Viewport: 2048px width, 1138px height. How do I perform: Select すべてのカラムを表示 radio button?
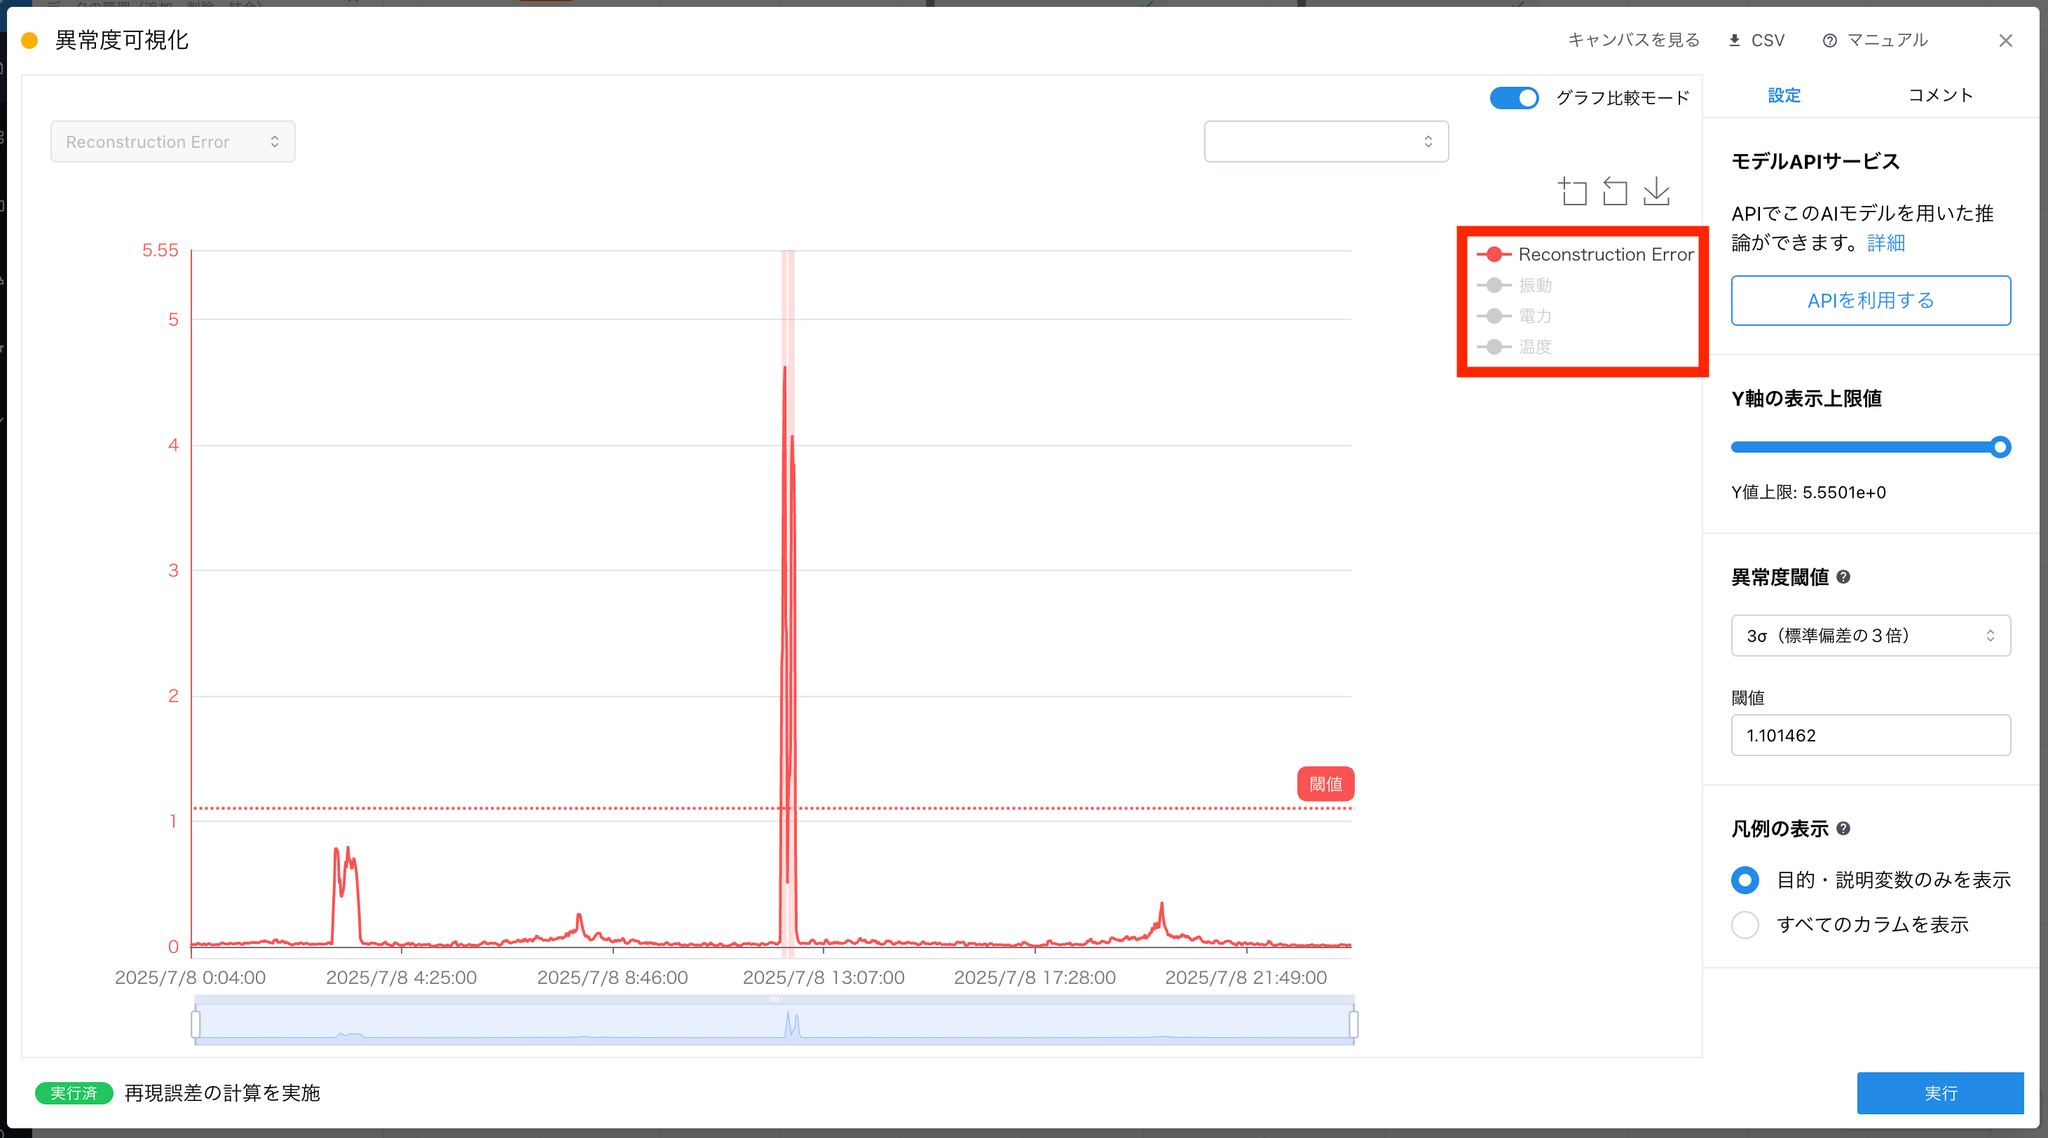1745,925
